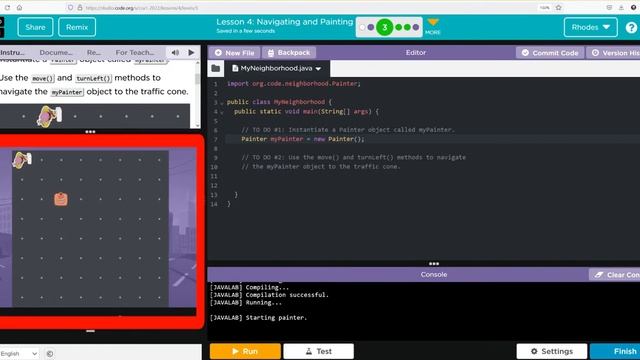
Task: Collapse the class MyNeighborhood code fold arrow
Action: 222,102
